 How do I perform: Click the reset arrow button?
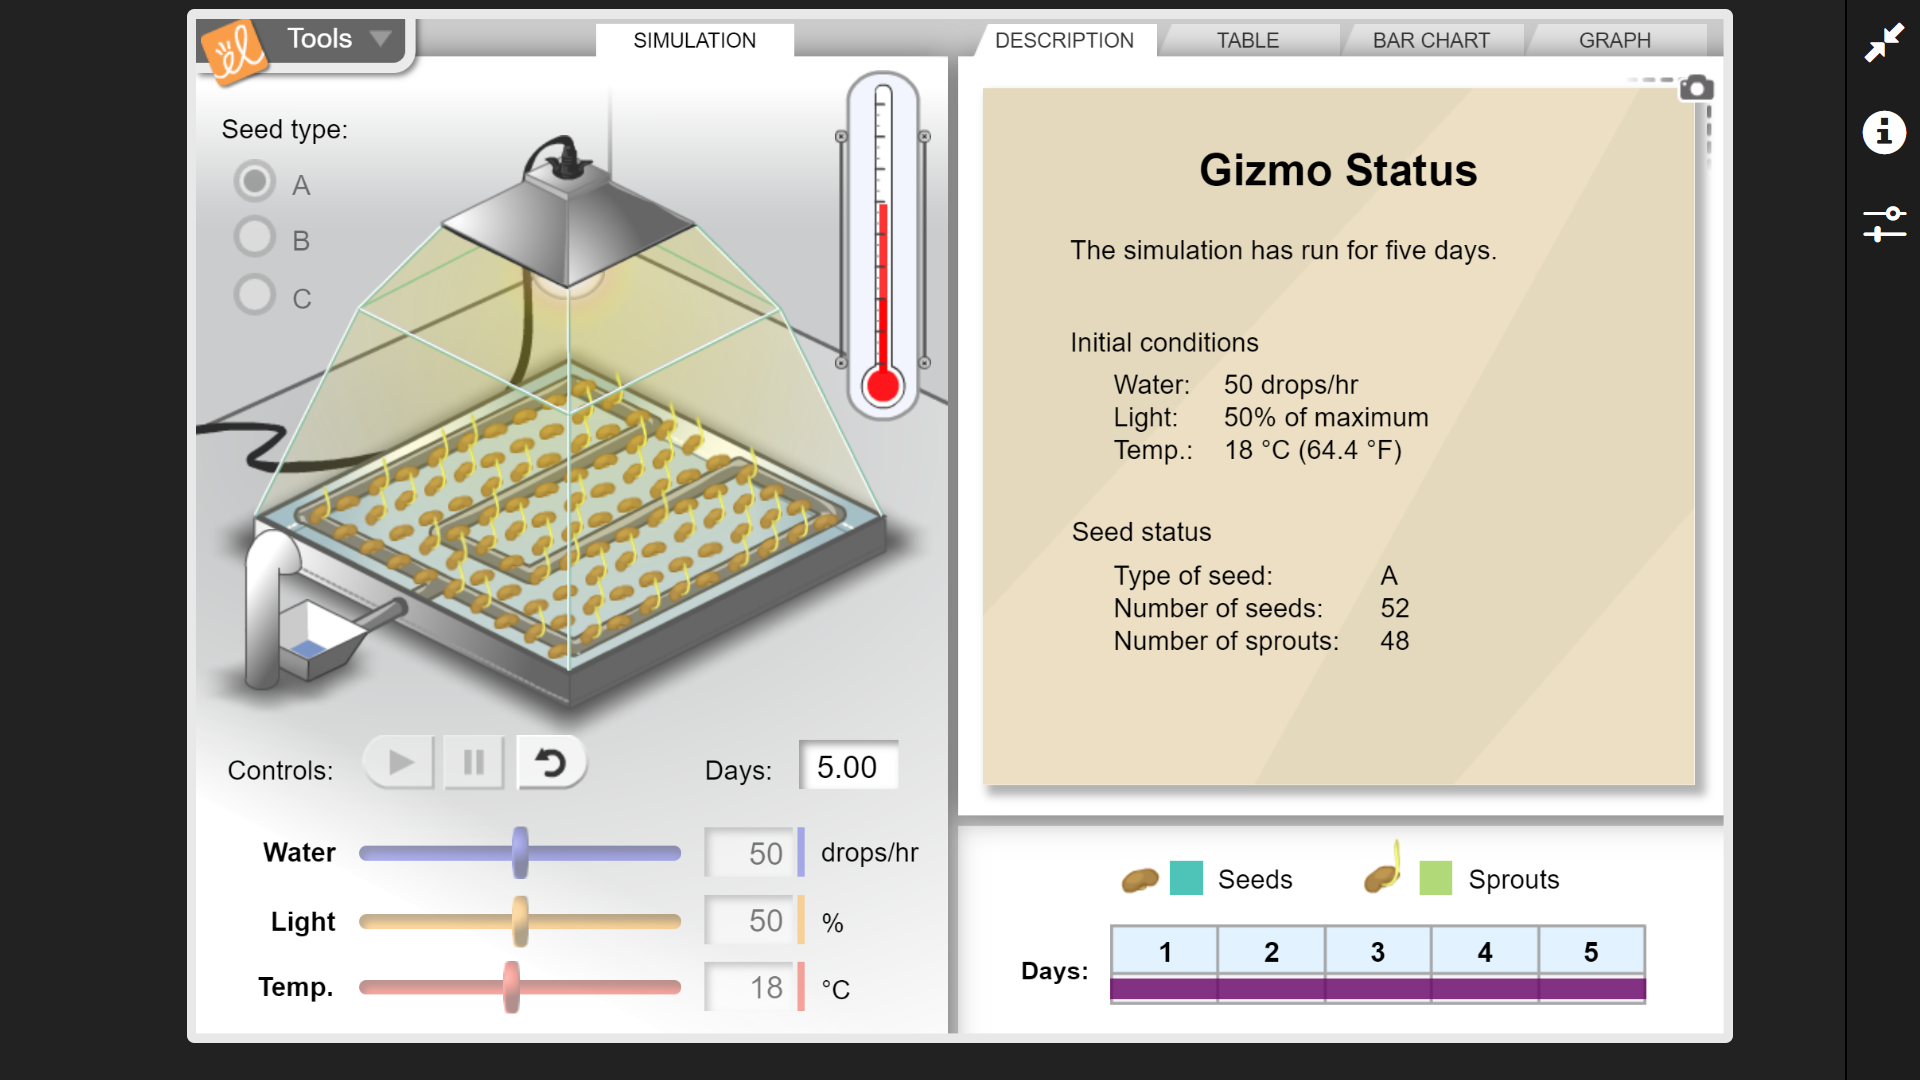tap(550, 764)
